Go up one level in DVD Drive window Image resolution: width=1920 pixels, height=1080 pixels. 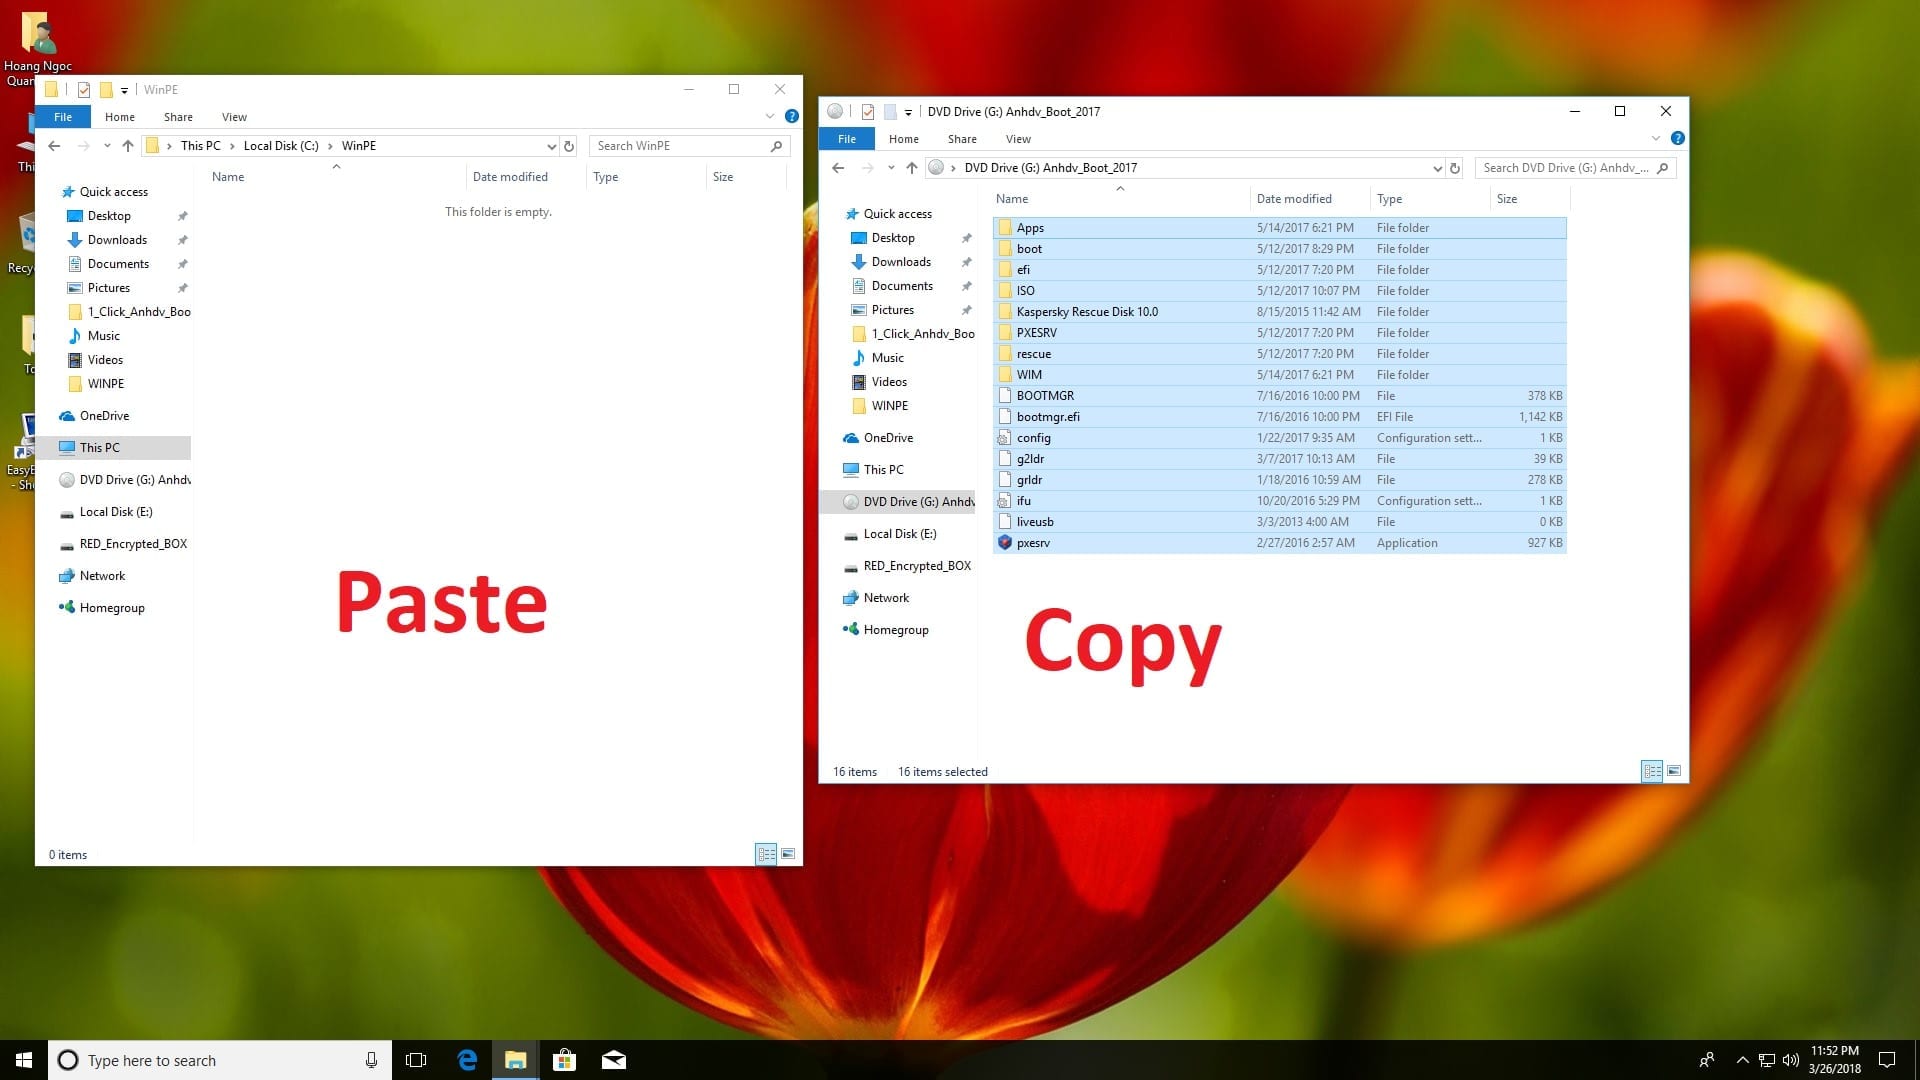click(912, 168)
